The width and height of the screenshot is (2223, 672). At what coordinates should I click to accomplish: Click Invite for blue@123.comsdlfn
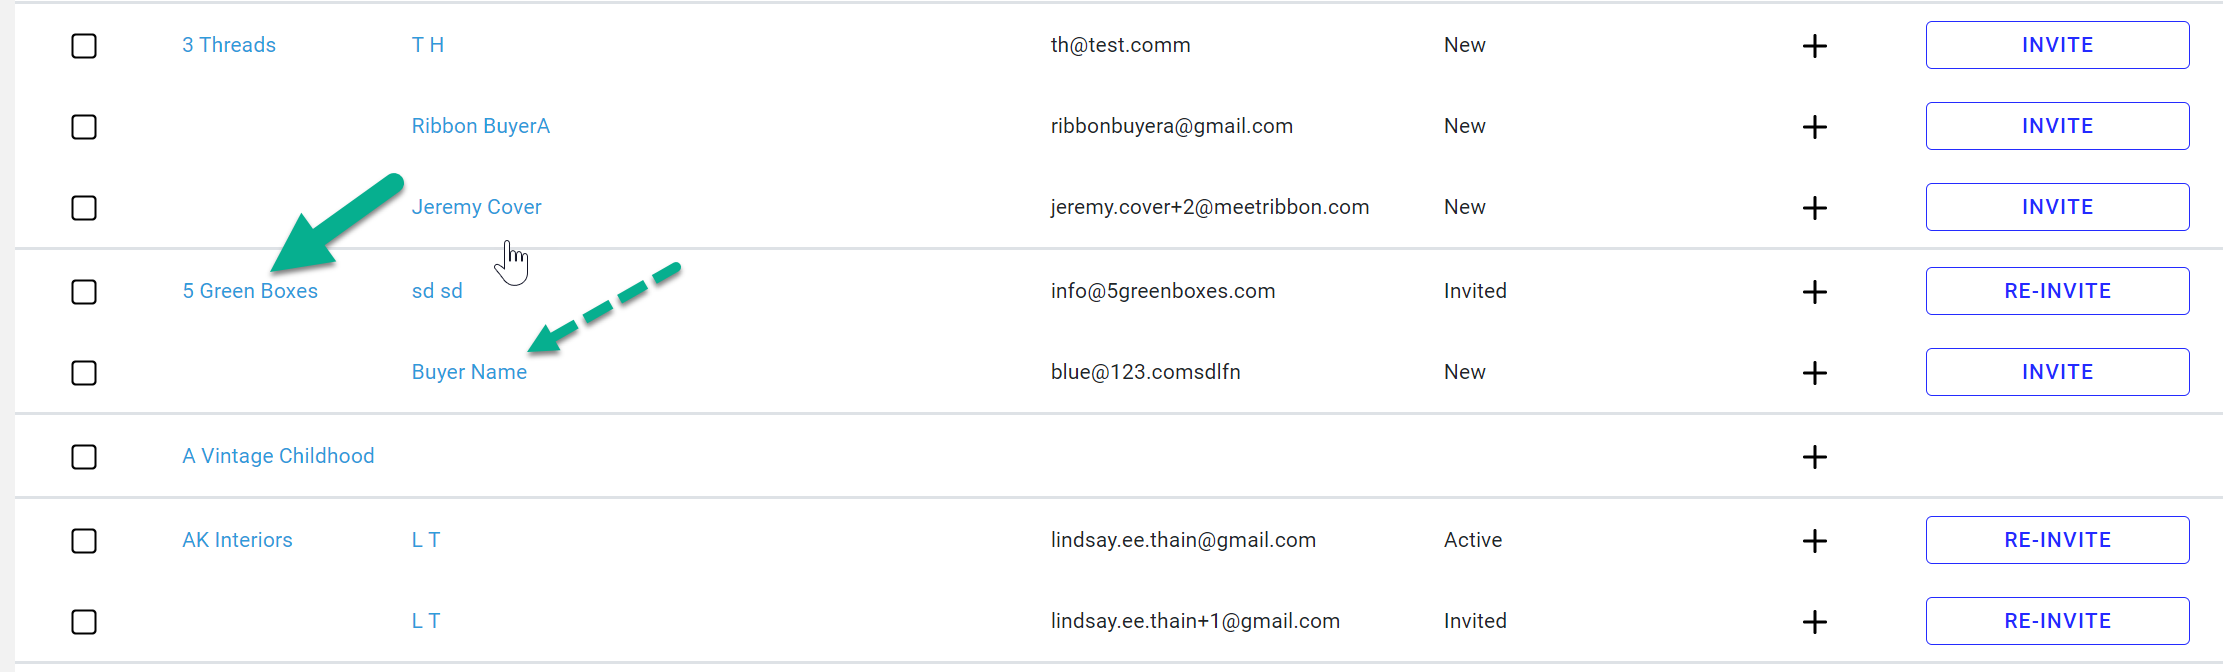tap(2057, 372)
